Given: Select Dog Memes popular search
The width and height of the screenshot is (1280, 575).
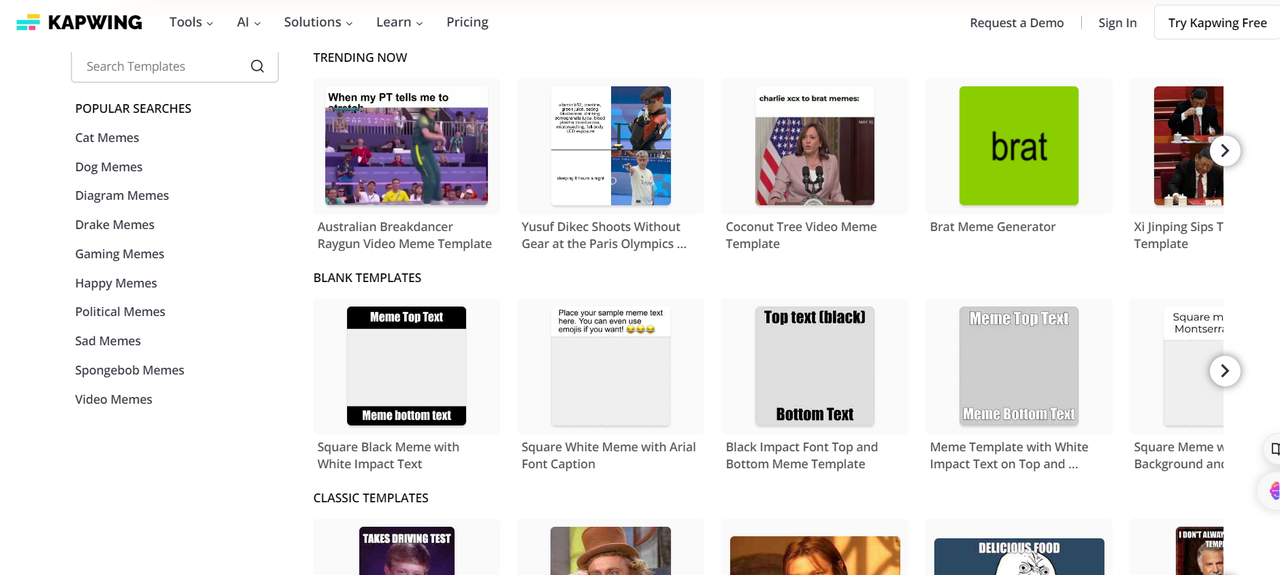Looking at the screenshot, I should click(x=109, y=167).
